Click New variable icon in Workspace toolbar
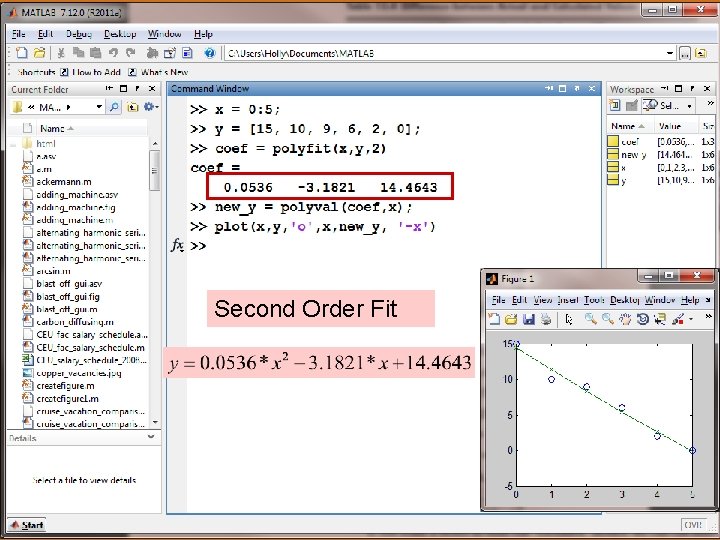Viewport: 720px width, 540px height. point(614,106)
